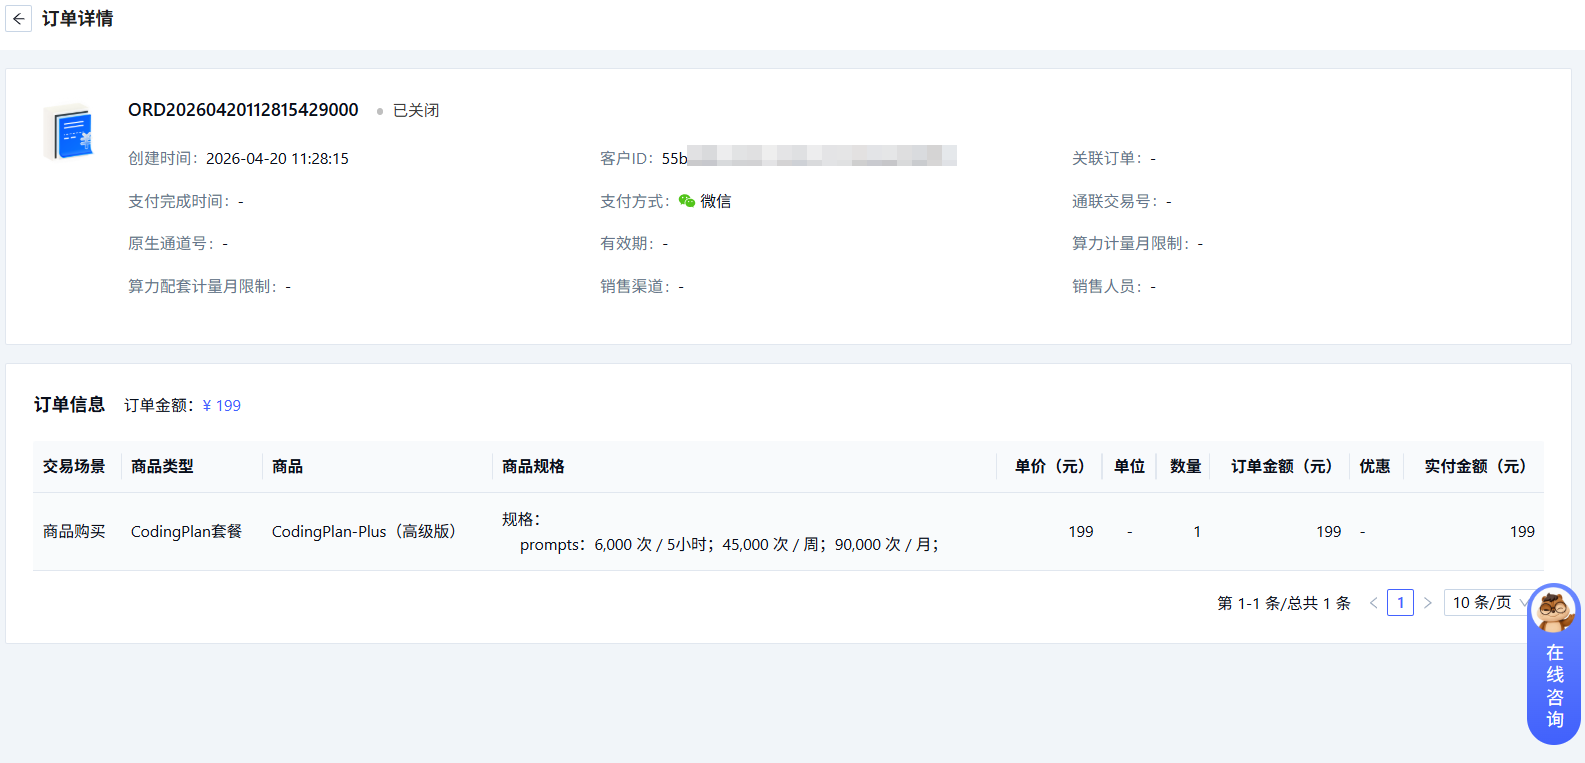Click the 交易场景 column header
Image resolution: width=1585 pixels, height=763 pixels.
click(x=74, y=466)
